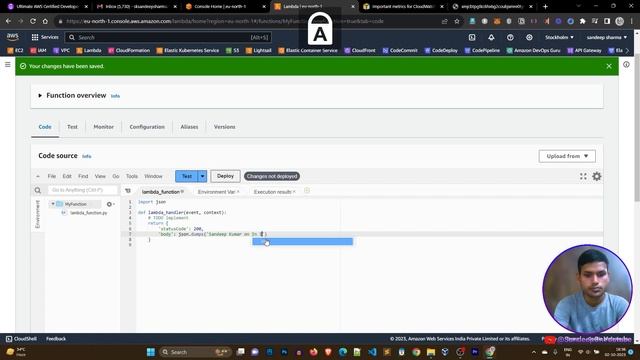Open the CodePipeline favorite shortcut
Image resolution: width=640 pixels, height=360 pixels.
pyautogui.click(x=482, y=51)
